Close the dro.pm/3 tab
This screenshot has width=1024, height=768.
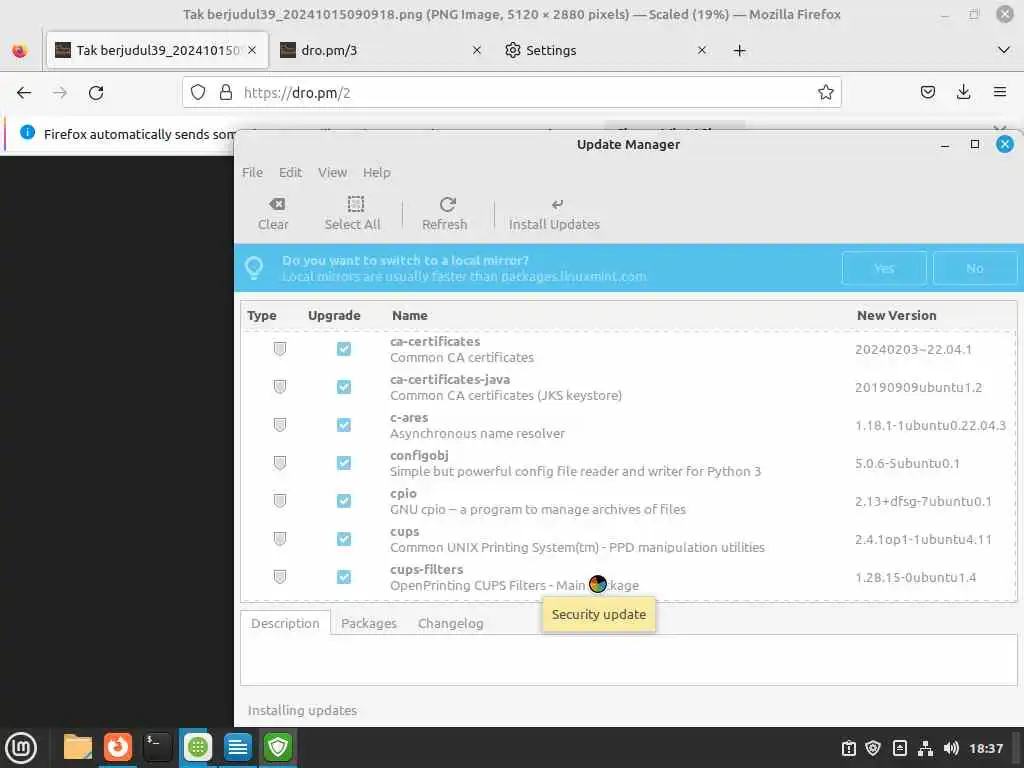pos(477,50)
